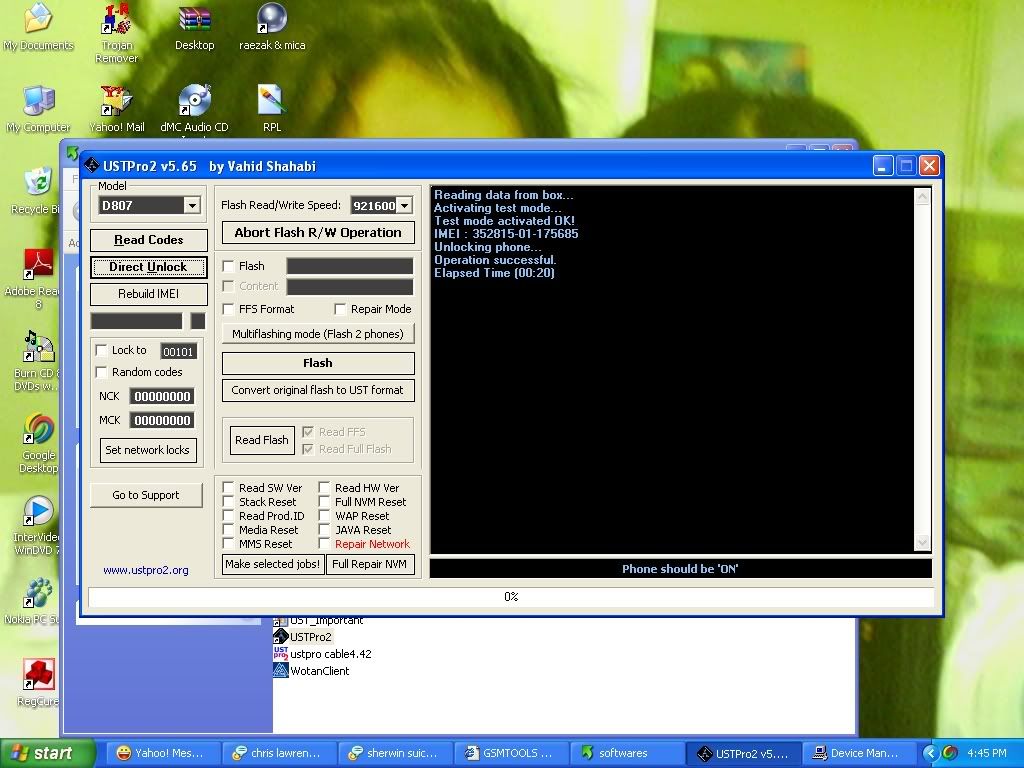This screenshot has height=768, width=1024.
Task: Launch Google Desktop shortcut
Action: 38,443
